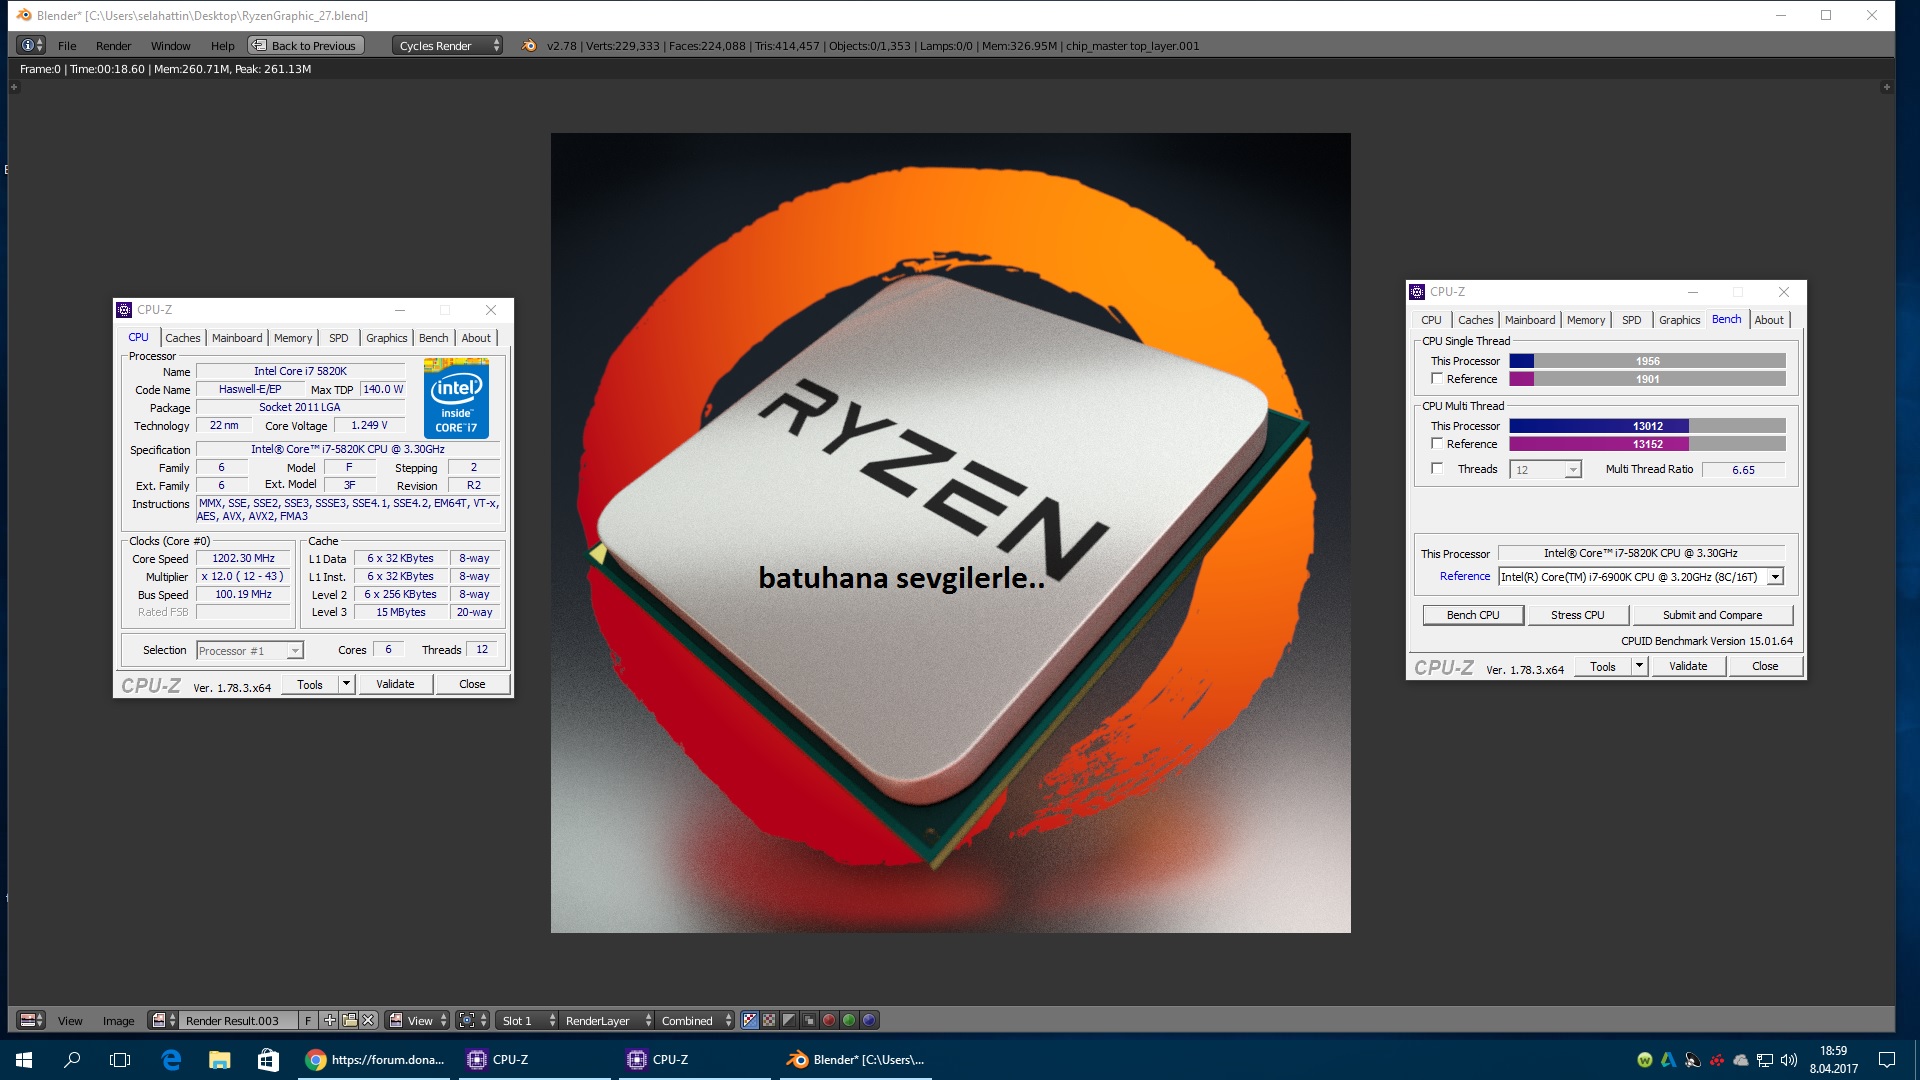
Task: Open the Cycles Render engine dropdown
Action: point(447,45)
